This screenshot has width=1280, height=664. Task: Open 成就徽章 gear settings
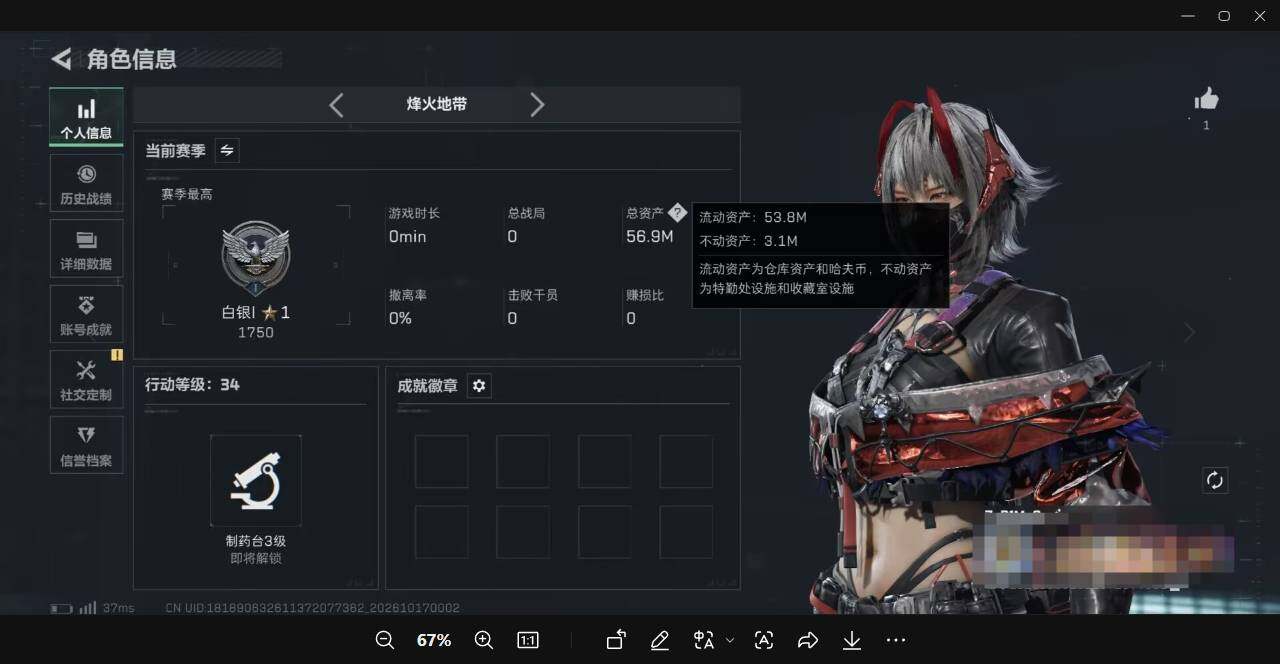tap(479, 386)
